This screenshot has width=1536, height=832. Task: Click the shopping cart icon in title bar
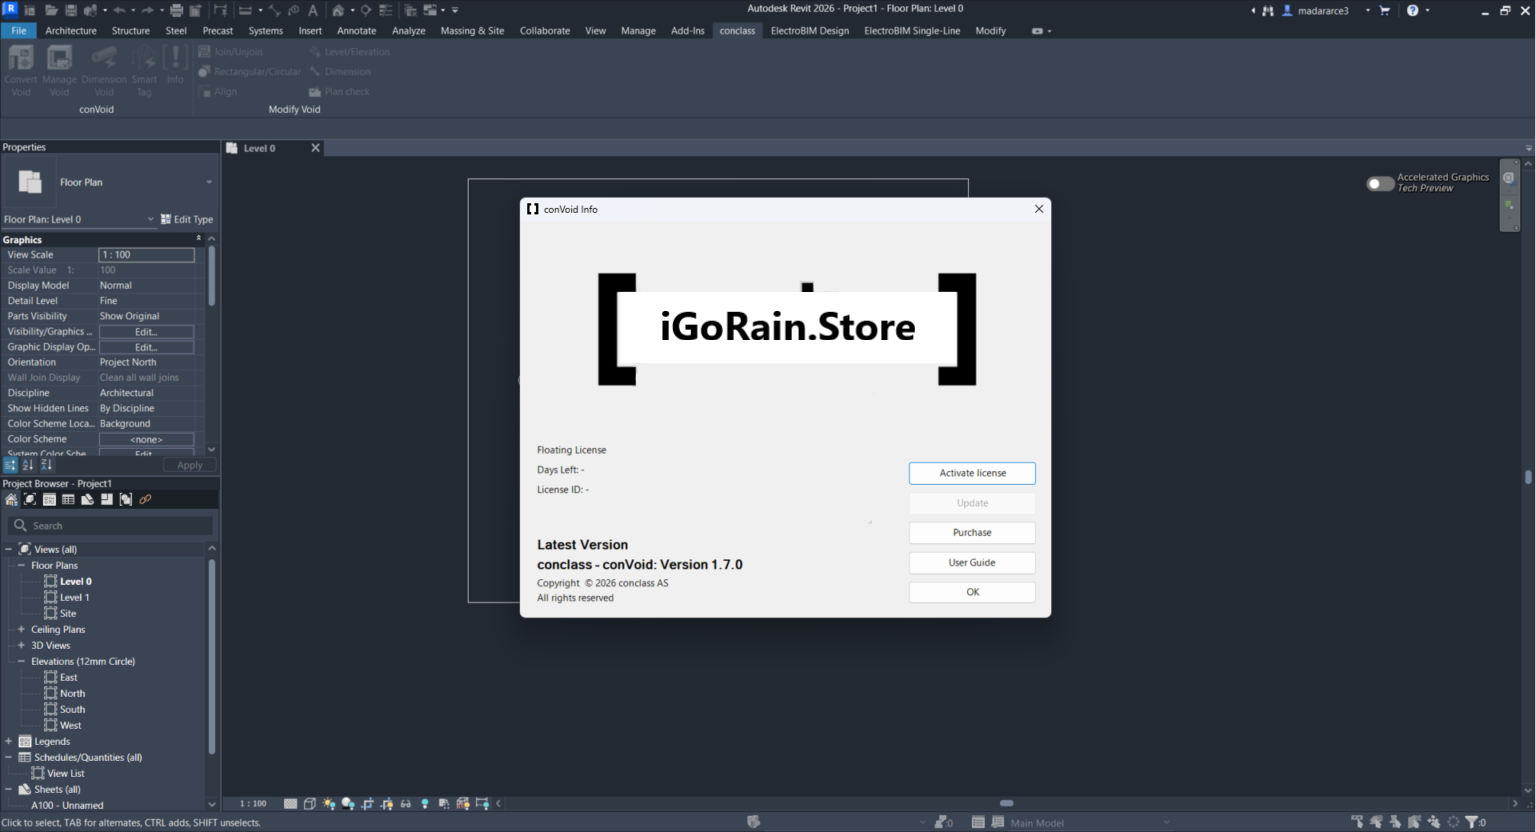click(1385, 10)
